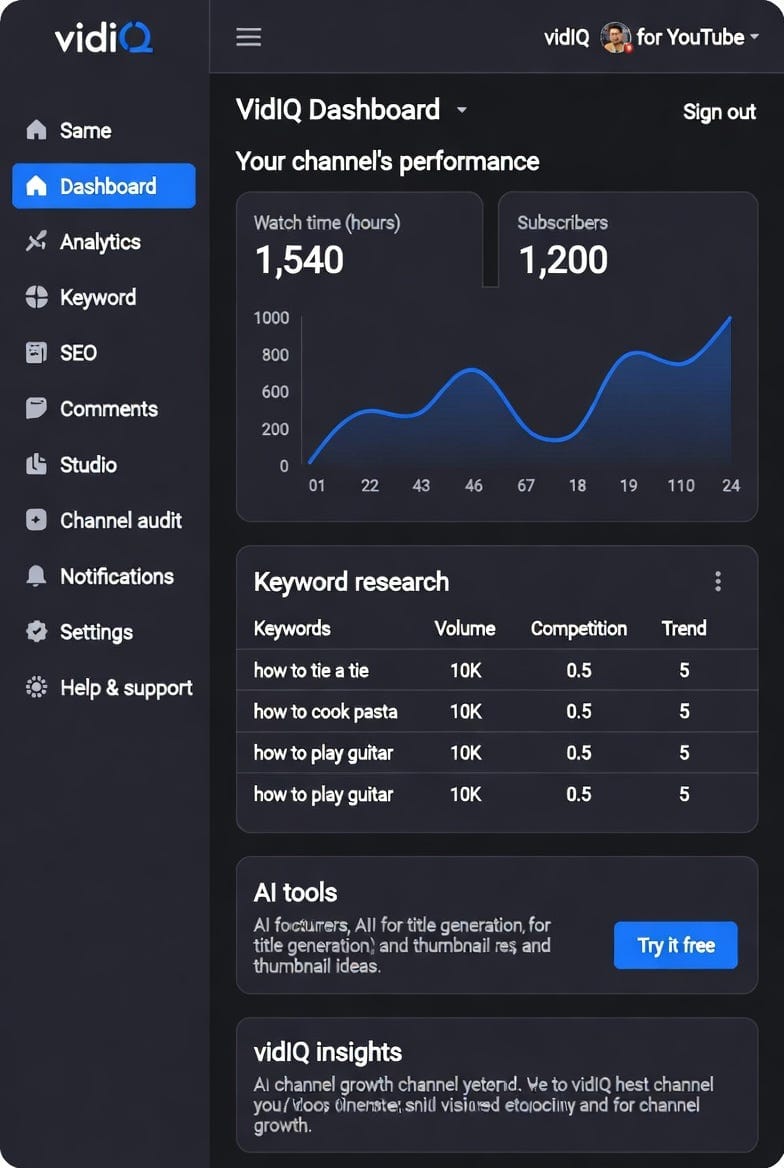Click the 1,540 watch time value
Viewport: 784px width, 1168px height.
[x=300, y=260]
